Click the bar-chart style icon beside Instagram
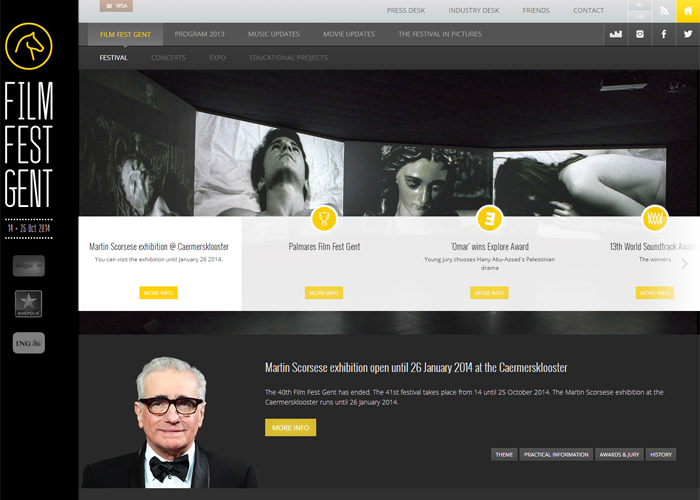Viewport: 700px width, 500px height. tap(616, 34)
